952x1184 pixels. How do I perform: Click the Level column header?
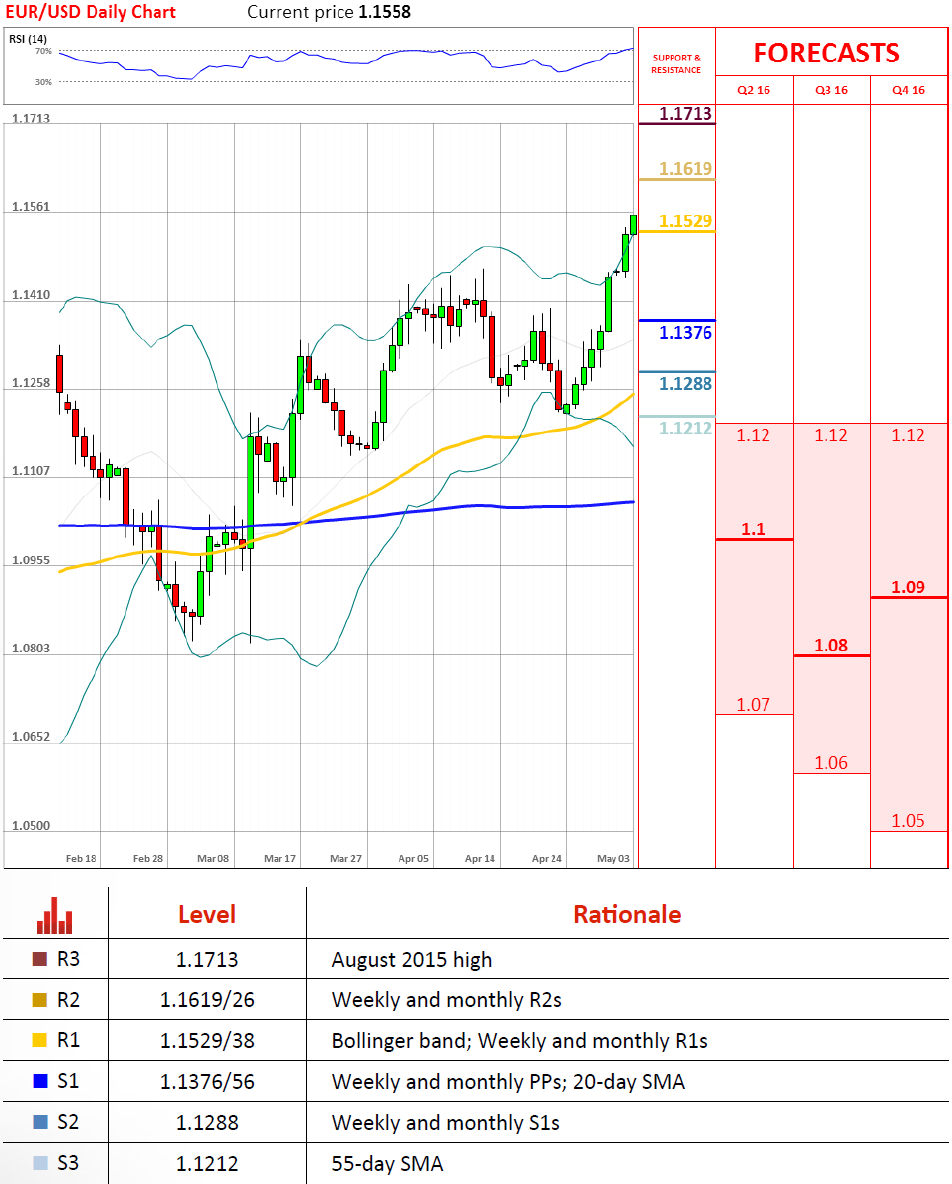coord(207,914)
